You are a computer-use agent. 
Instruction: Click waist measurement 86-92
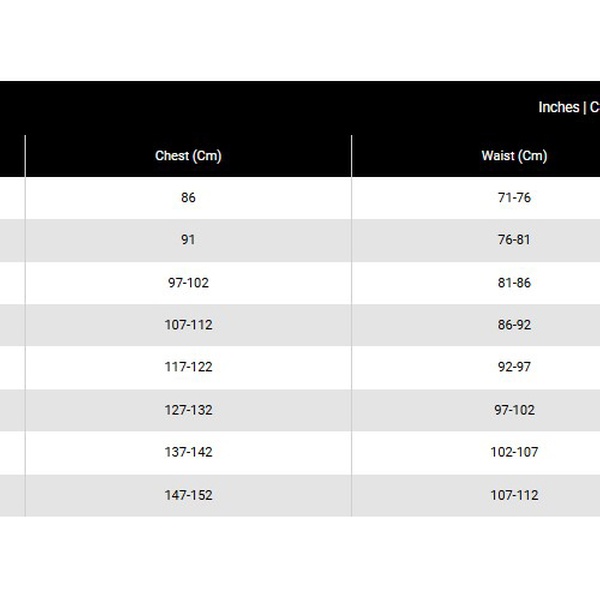point(514,325)
